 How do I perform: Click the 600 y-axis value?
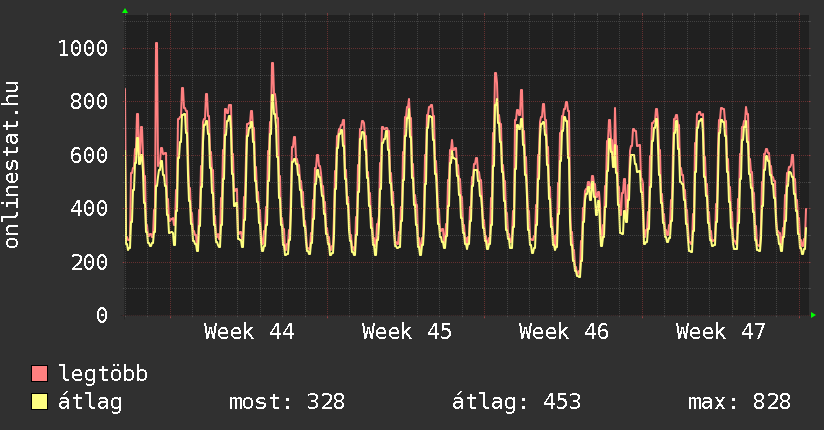pyautogui.click(x=89, y=155)
